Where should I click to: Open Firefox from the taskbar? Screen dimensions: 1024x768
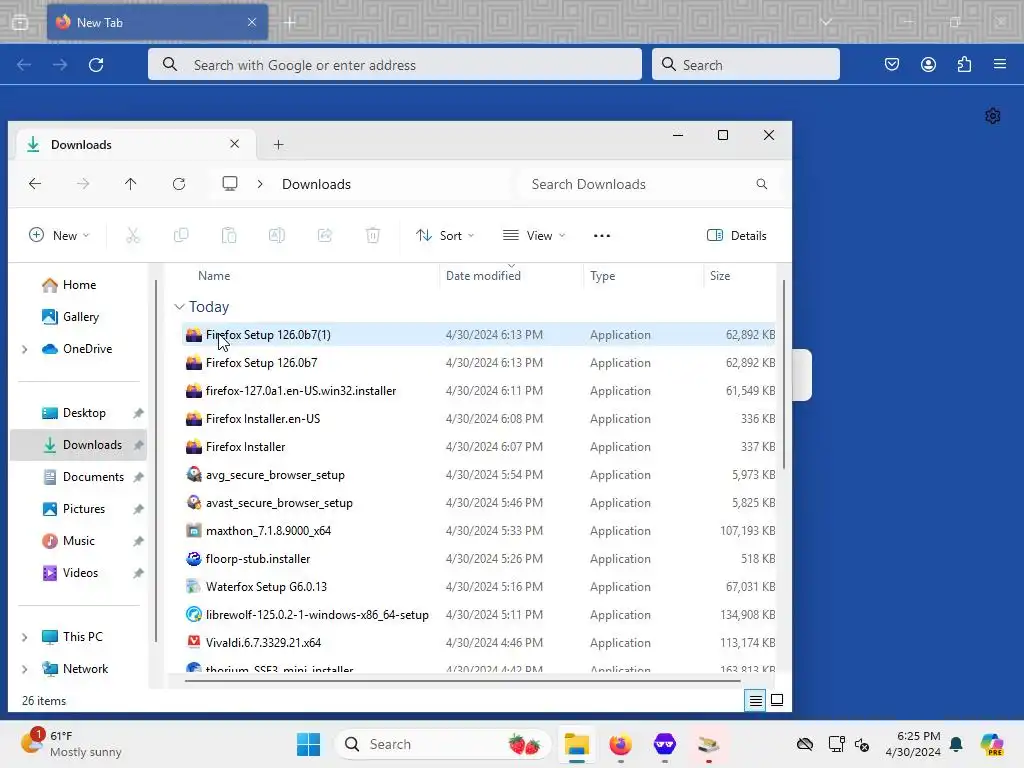point(620,744)
